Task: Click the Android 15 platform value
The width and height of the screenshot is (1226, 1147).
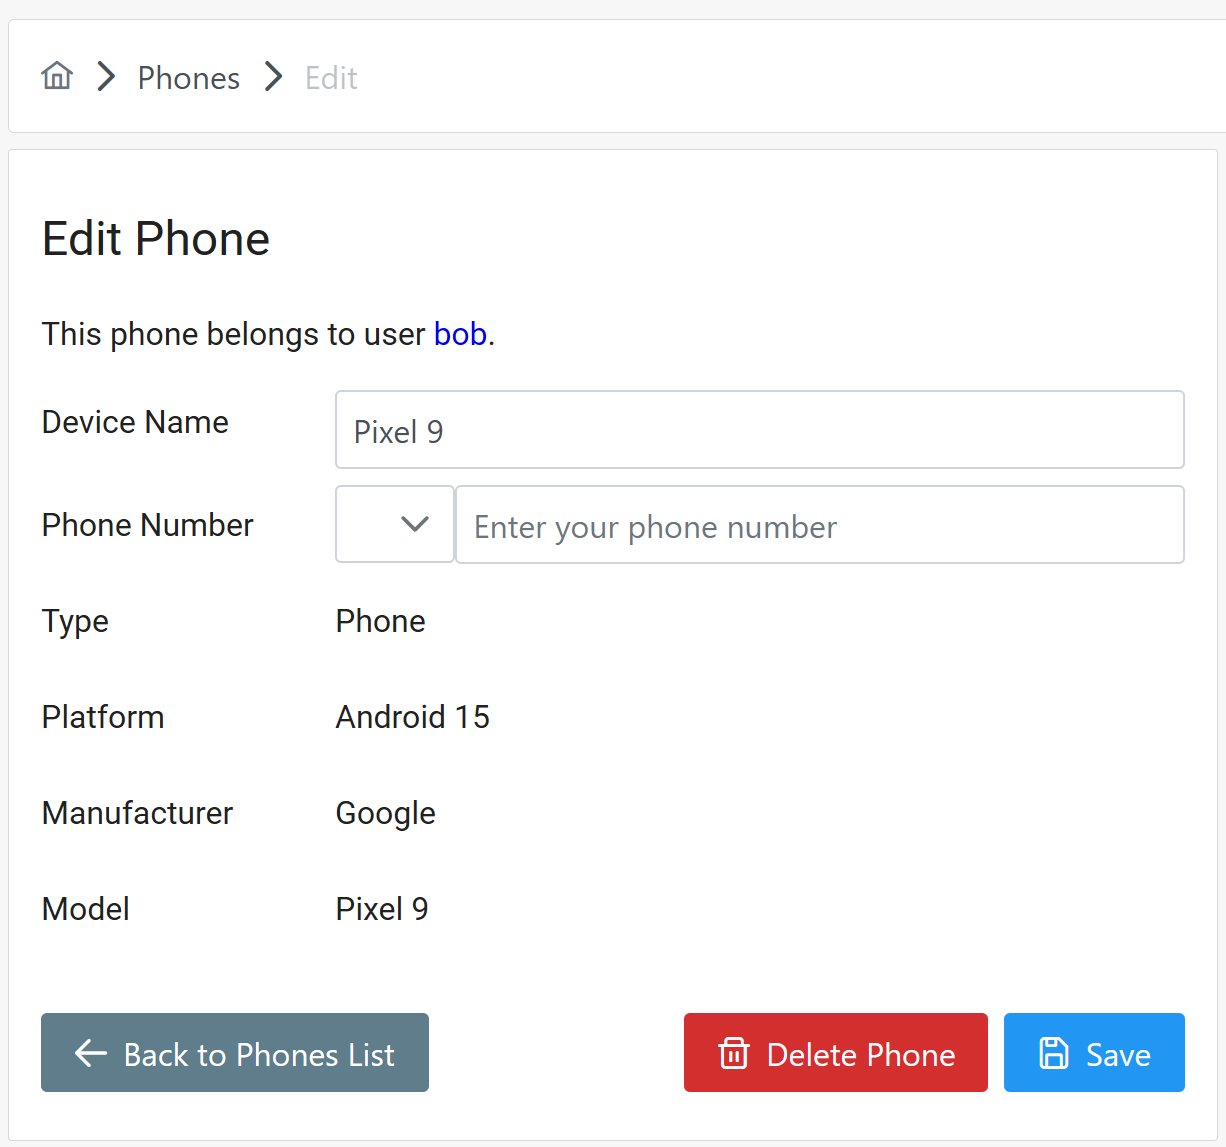Action: coord(412,717)
